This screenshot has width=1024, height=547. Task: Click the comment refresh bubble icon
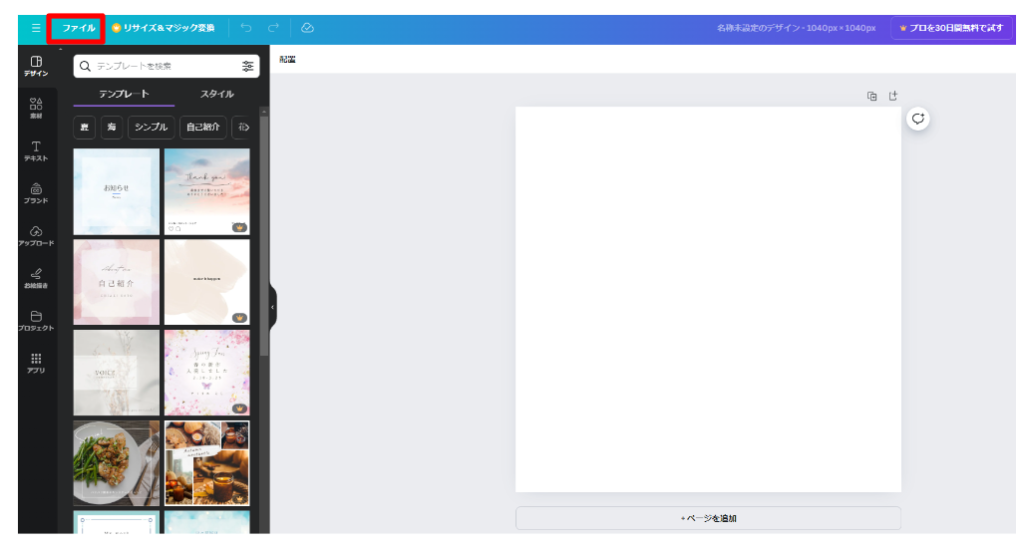(x=918, y=119)
